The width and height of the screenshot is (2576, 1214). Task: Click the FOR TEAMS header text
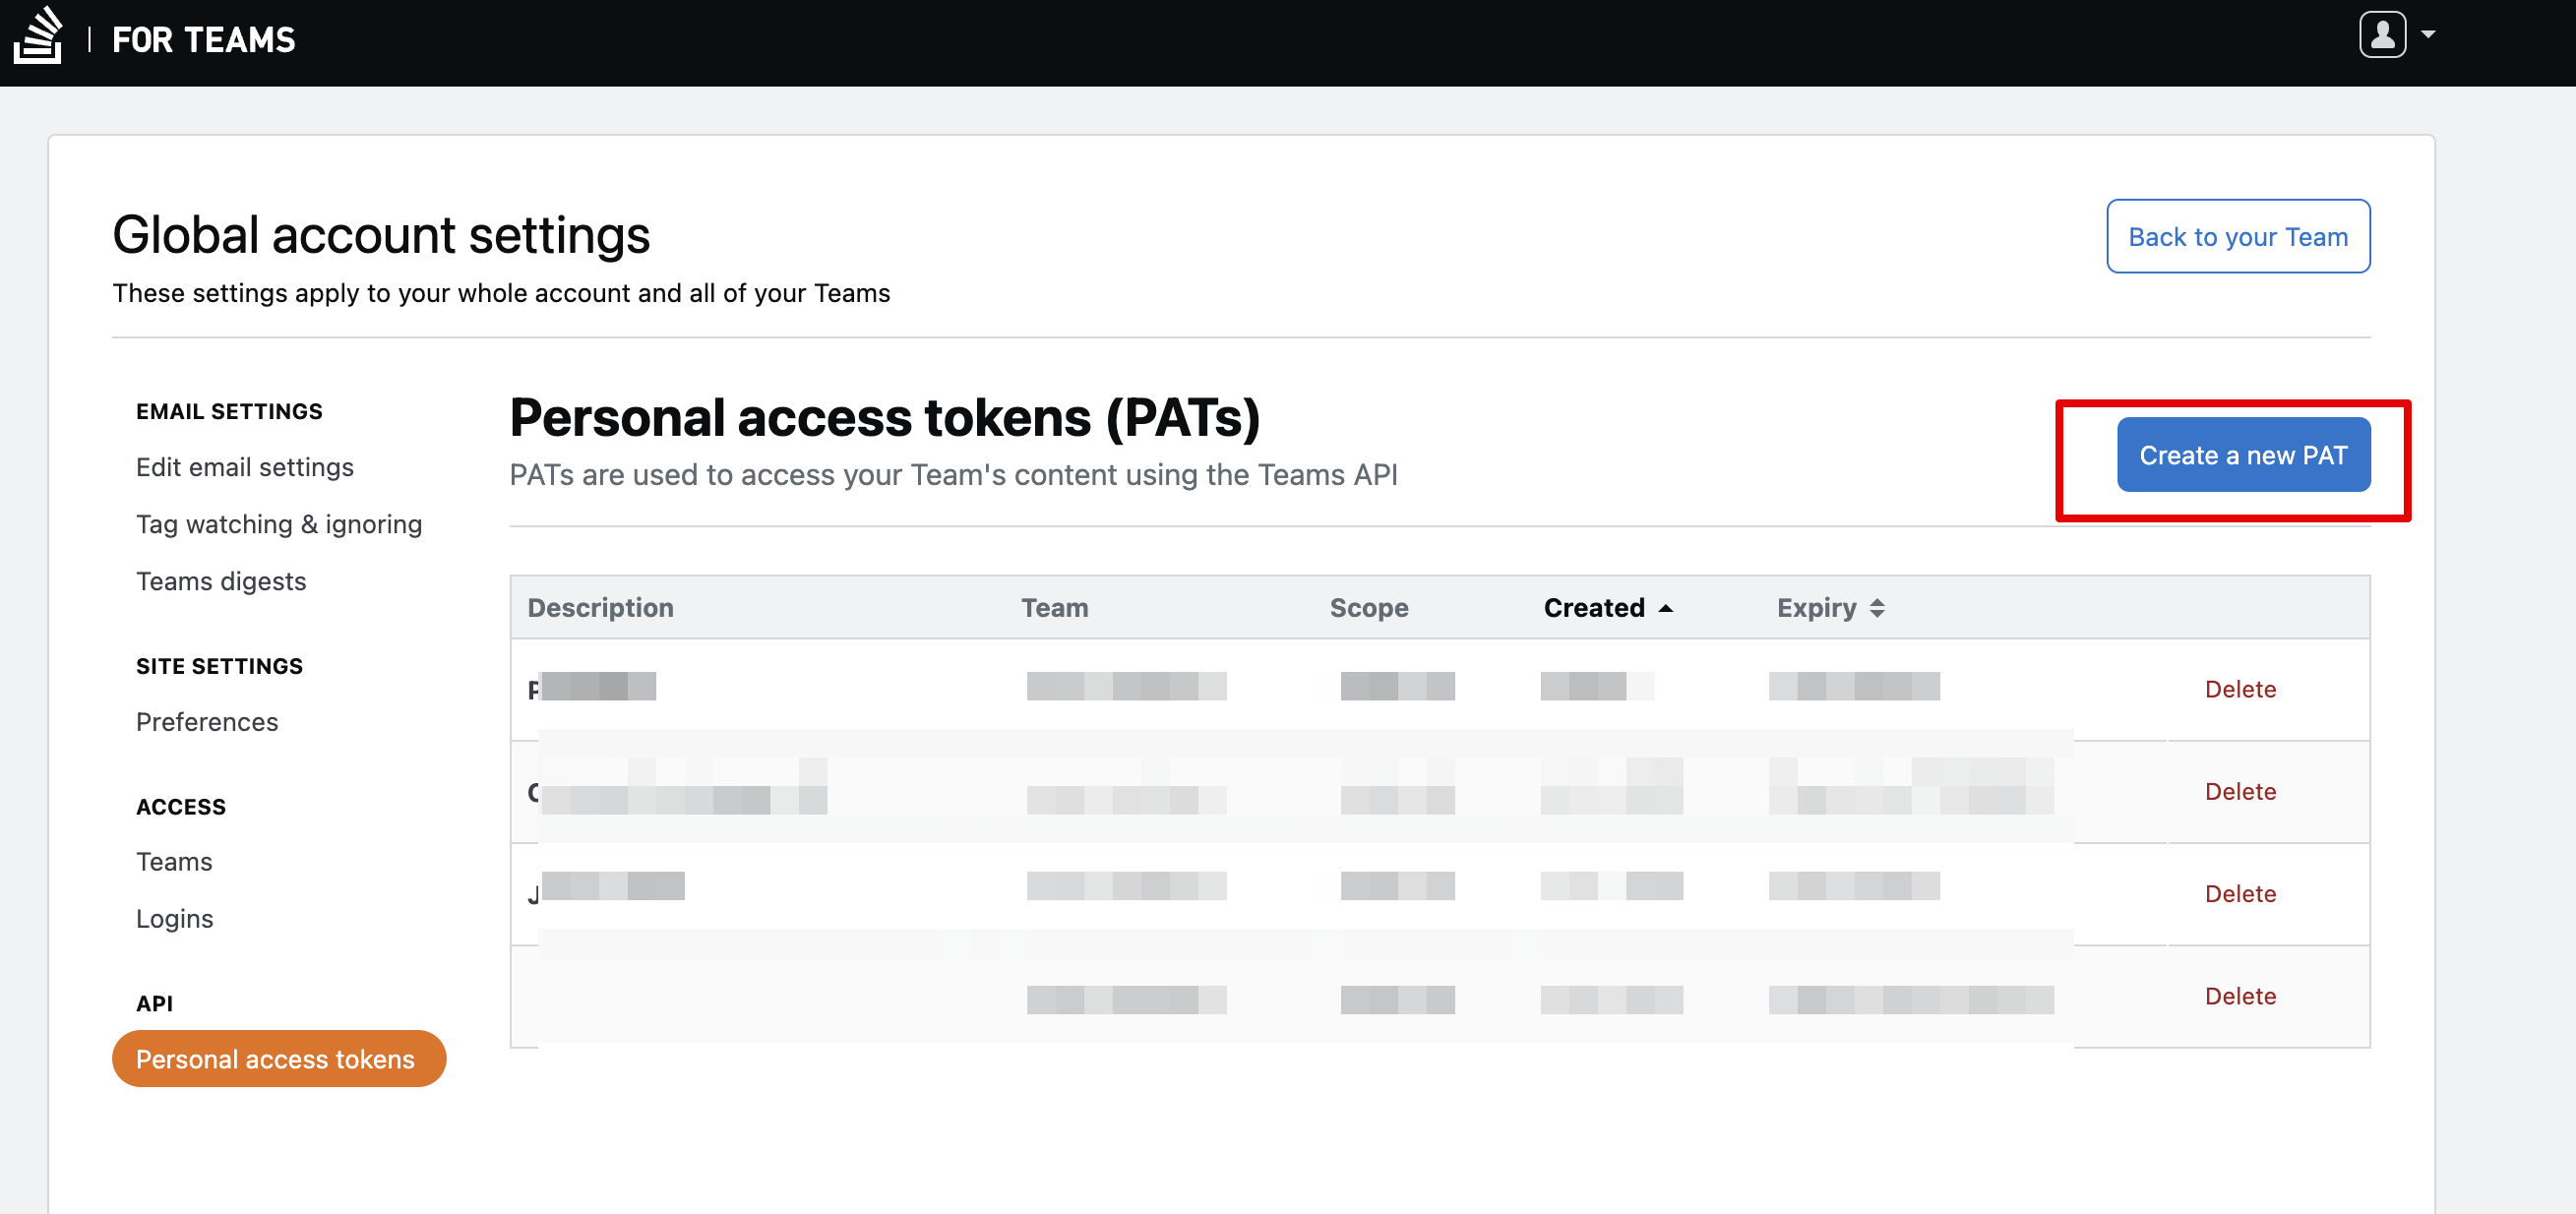tap(203, 40)
